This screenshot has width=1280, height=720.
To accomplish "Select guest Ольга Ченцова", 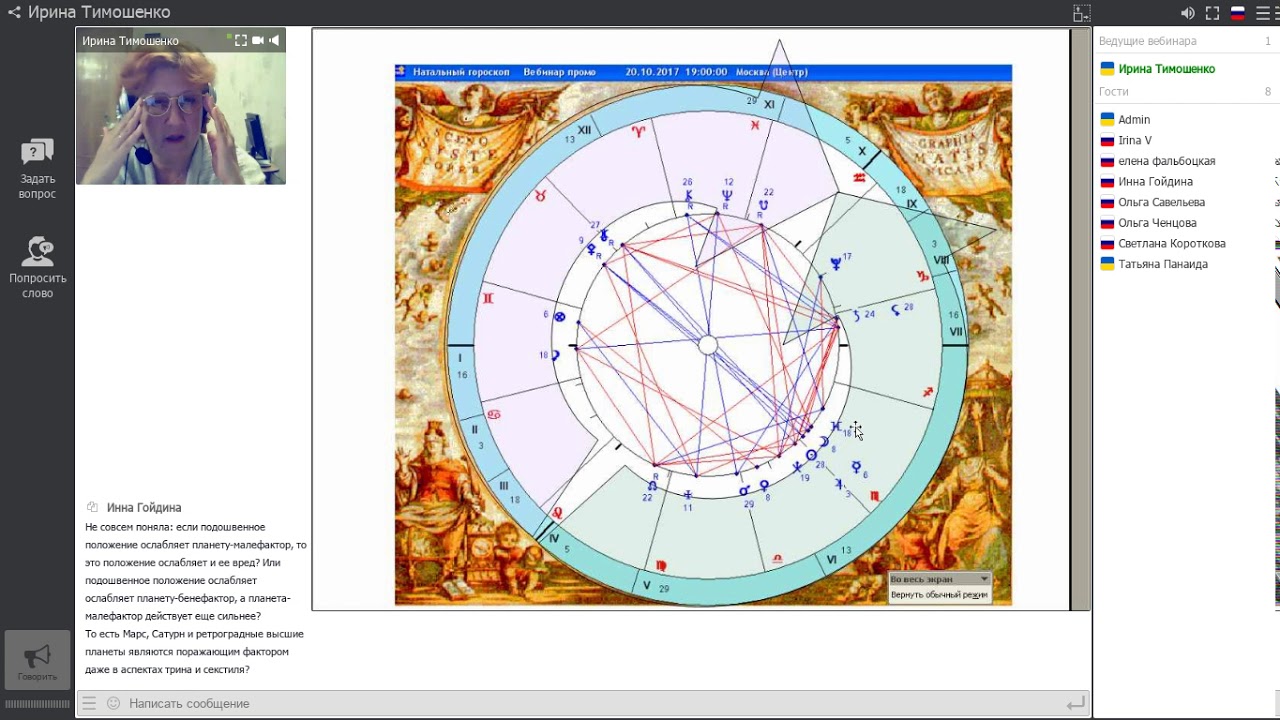I will (1157, 223).
